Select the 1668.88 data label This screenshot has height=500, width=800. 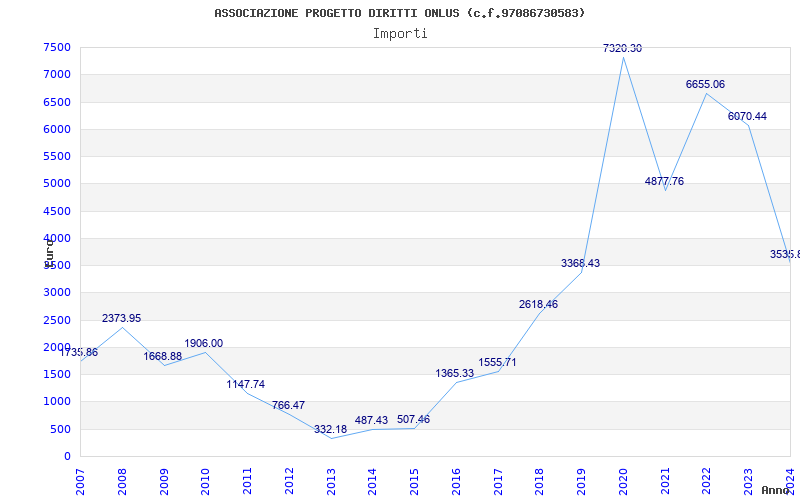point(162,356)
